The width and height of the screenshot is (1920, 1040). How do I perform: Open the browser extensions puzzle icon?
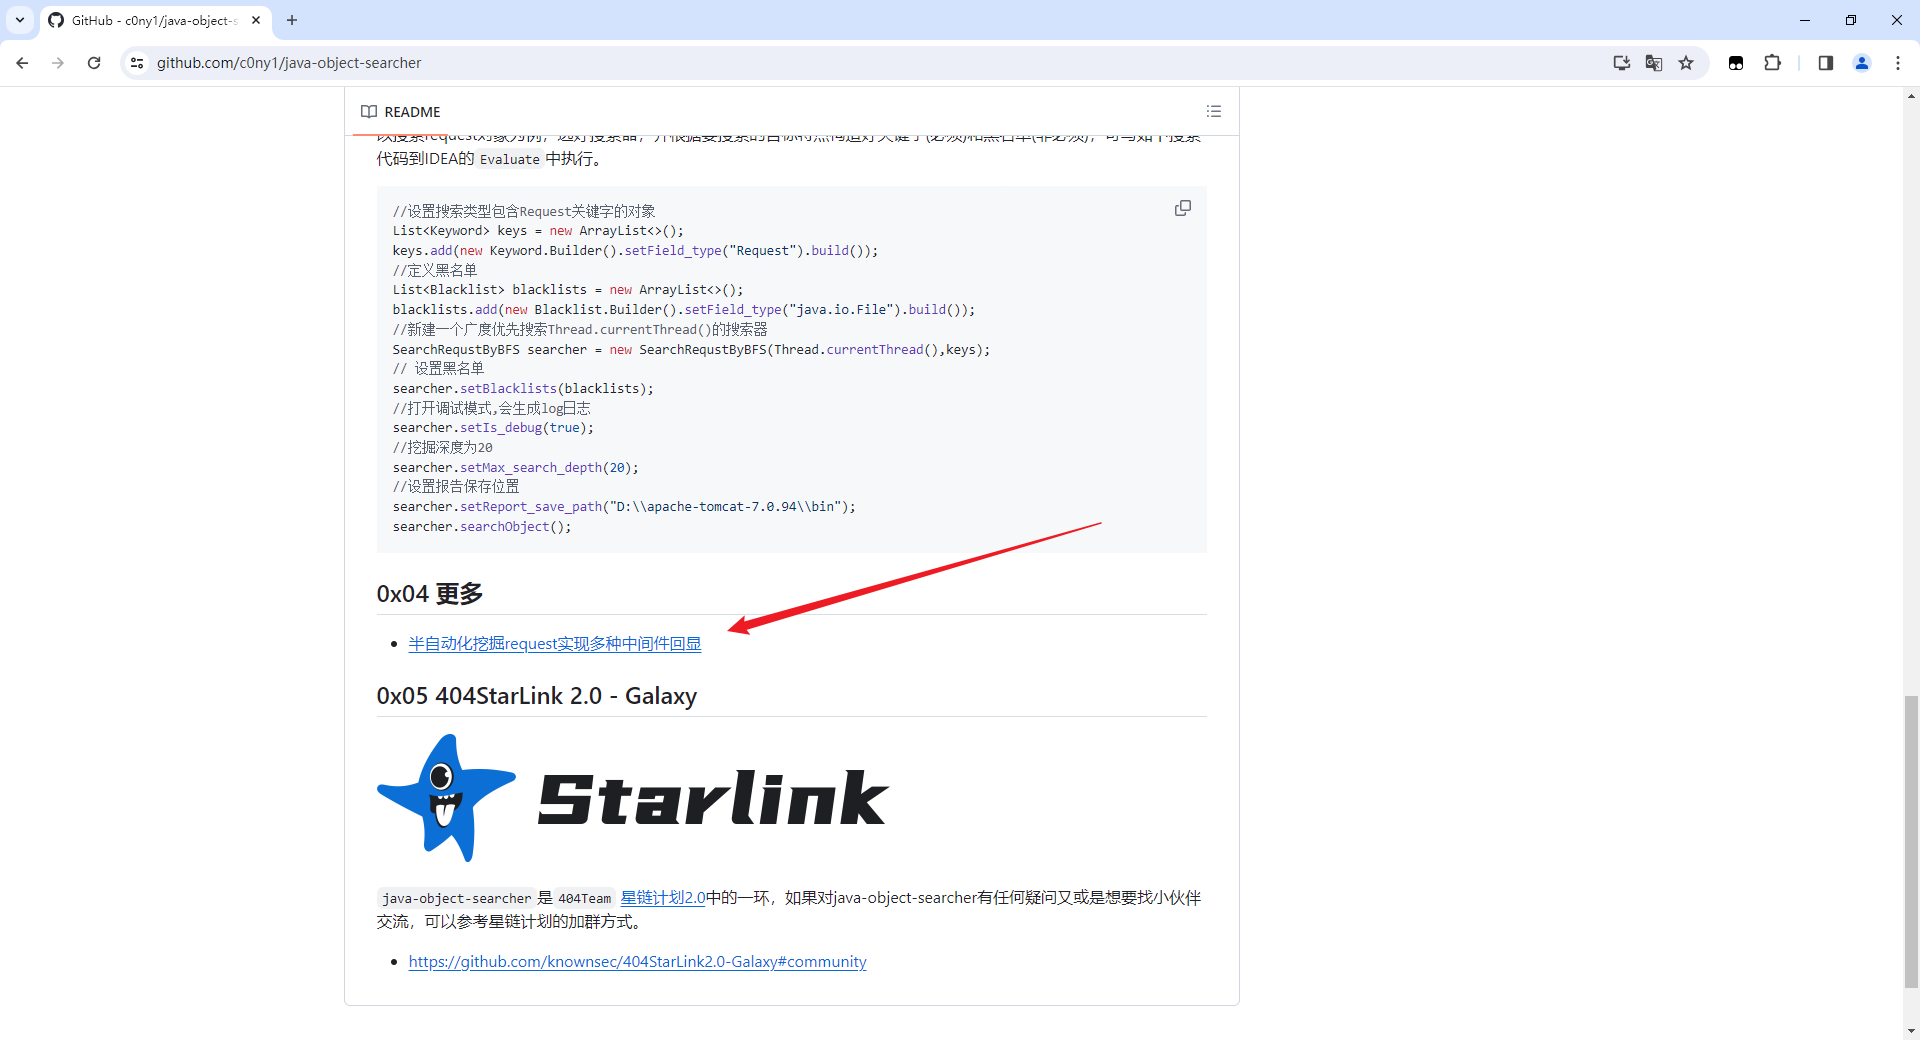pos(1772,63)
